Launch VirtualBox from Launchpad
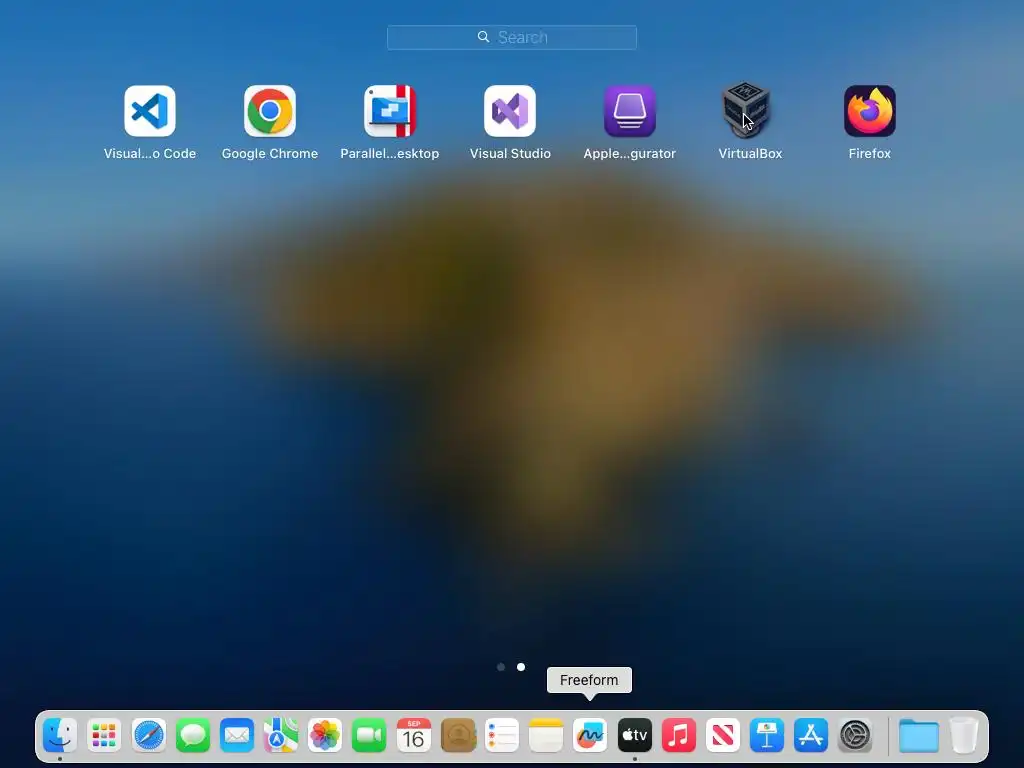Screen dimensions: 1024x768 tap(746, 110)
